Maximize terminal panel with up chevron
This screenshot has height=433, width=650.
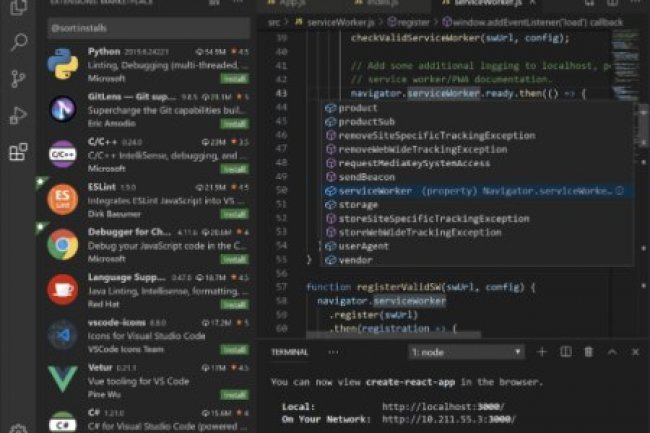tap(612, 352)
